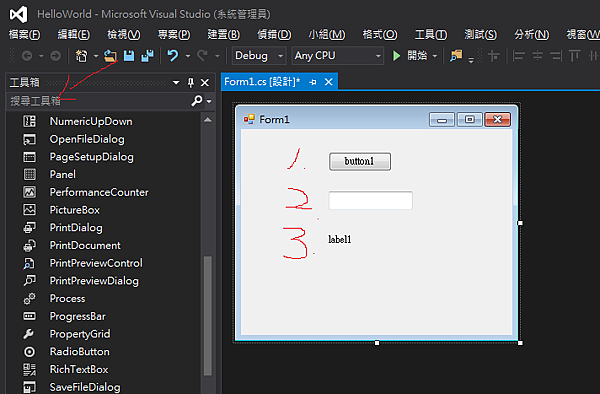Click the Navigate Forward toolbar icon

click(55, 56)
